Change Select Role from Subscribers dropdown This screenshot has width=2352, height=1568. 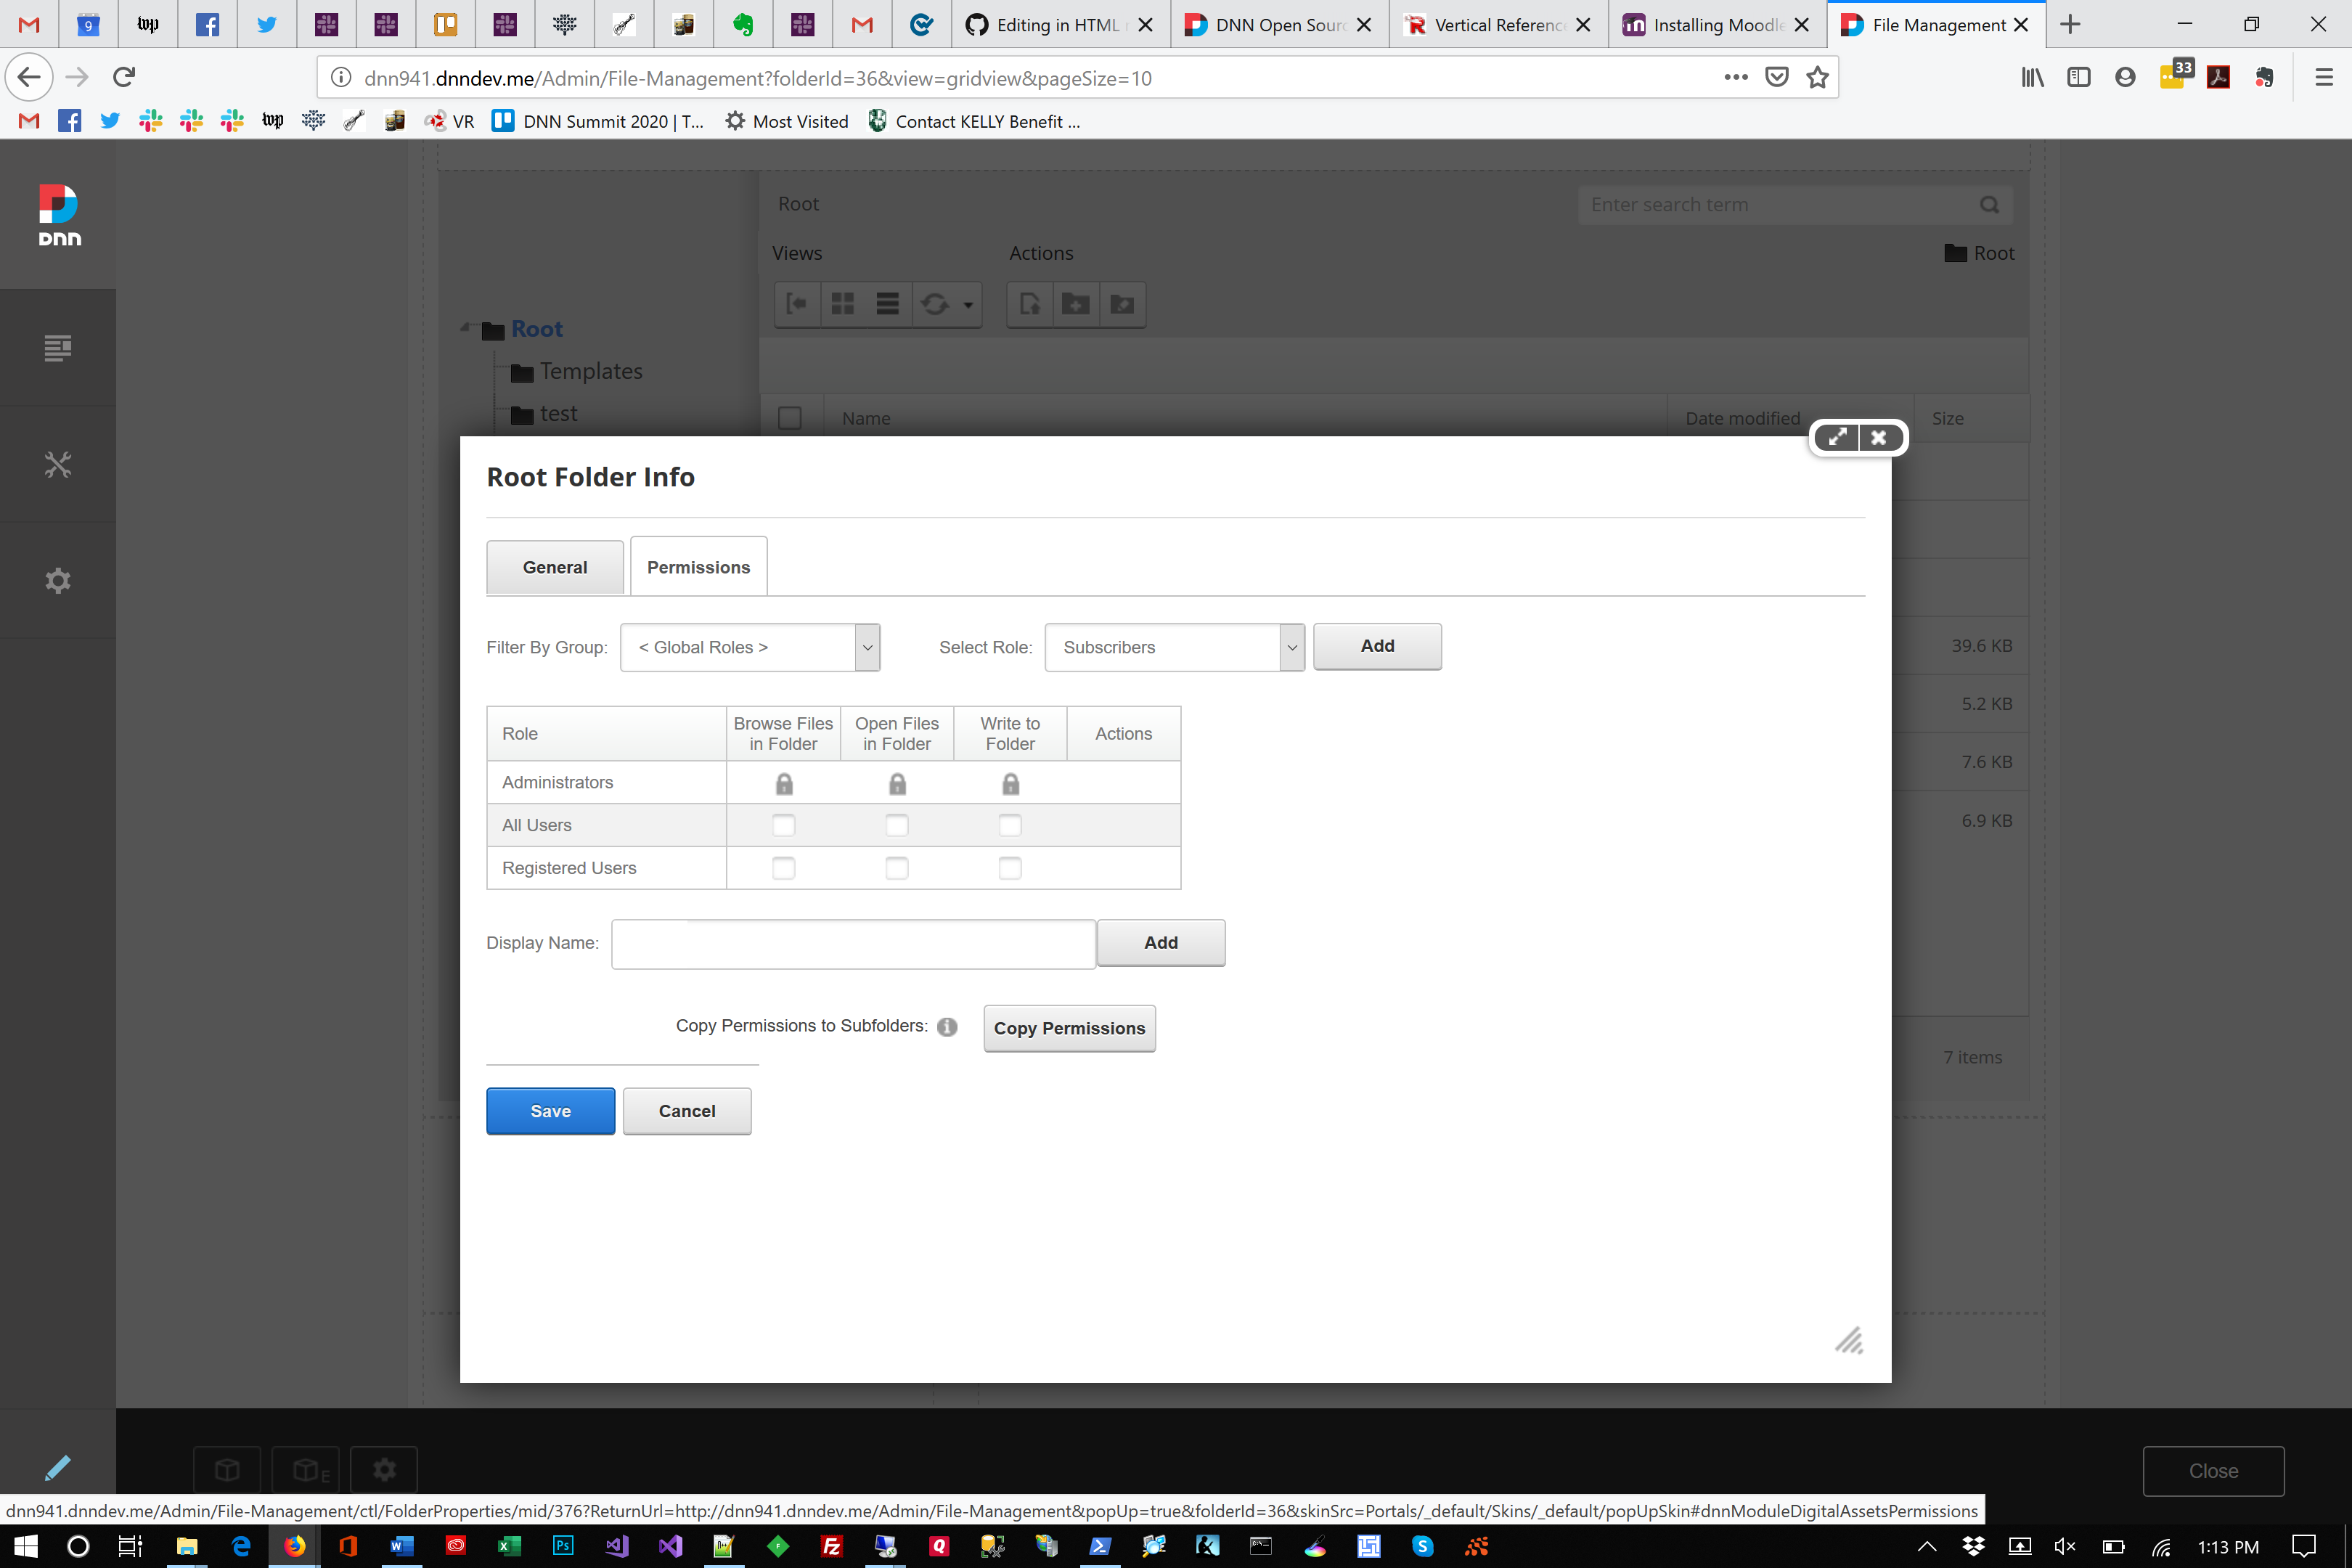coord(1173,647)
